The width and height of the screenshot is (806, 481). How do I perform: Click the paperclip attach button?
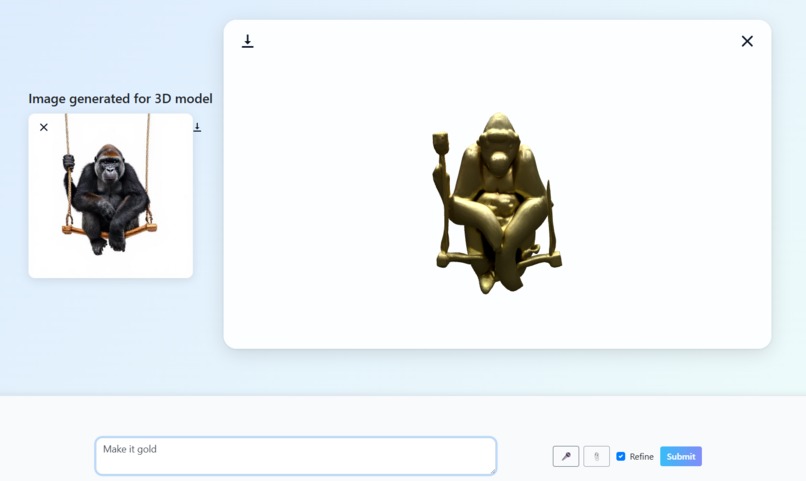[x=596, y=456]
